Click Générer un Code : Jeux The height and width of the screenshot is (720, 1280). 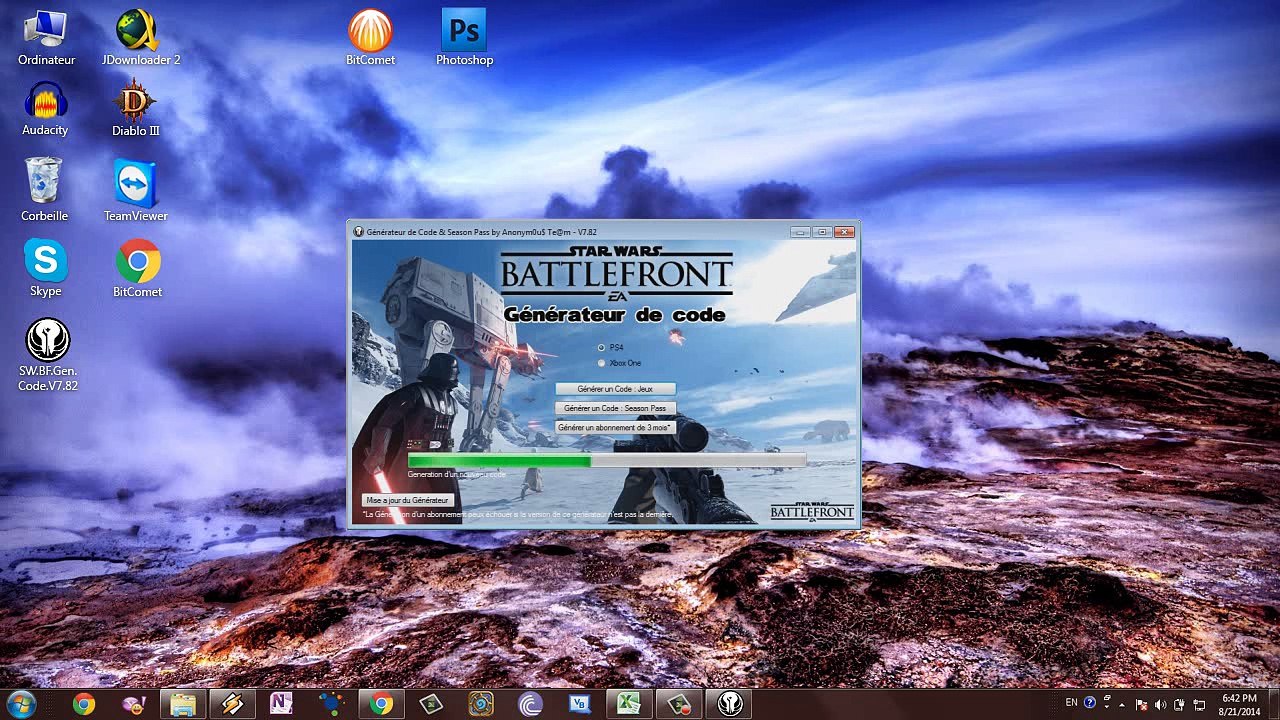coord(615,389)
